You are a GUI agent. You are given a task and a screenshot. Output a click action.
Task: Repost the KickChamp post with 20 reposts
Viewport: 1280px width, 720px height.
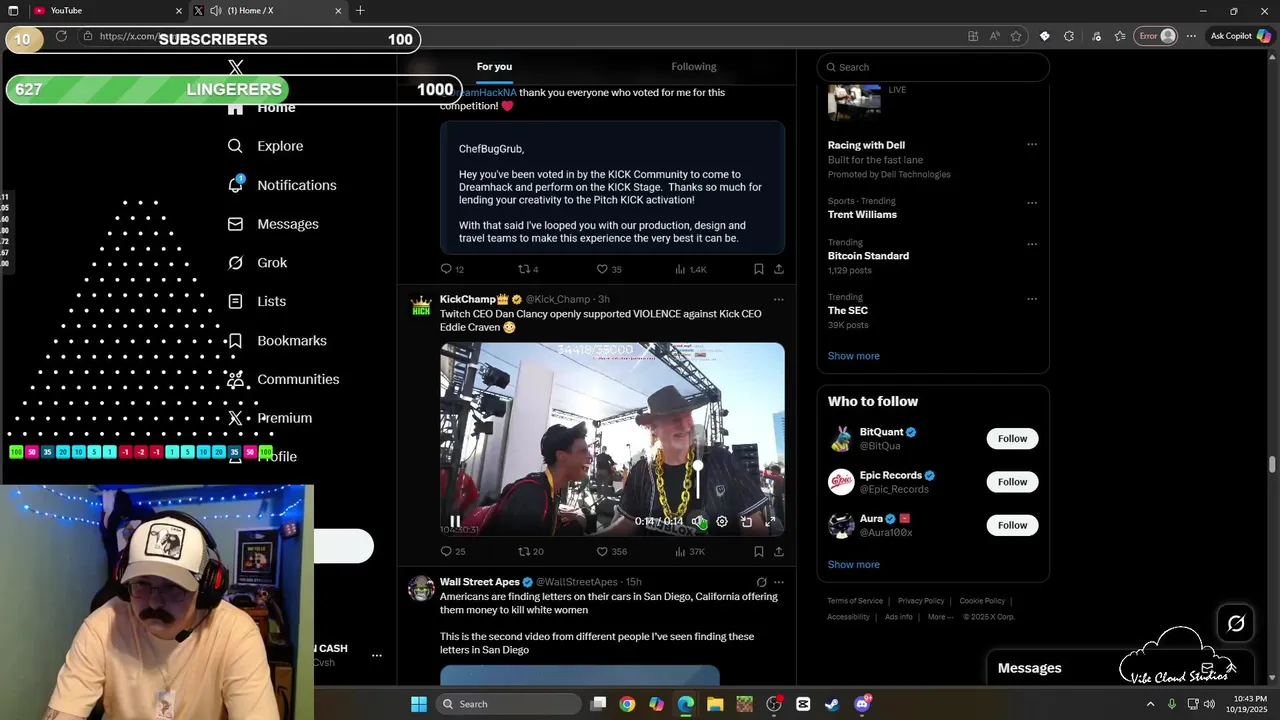[x=531, y=551]
